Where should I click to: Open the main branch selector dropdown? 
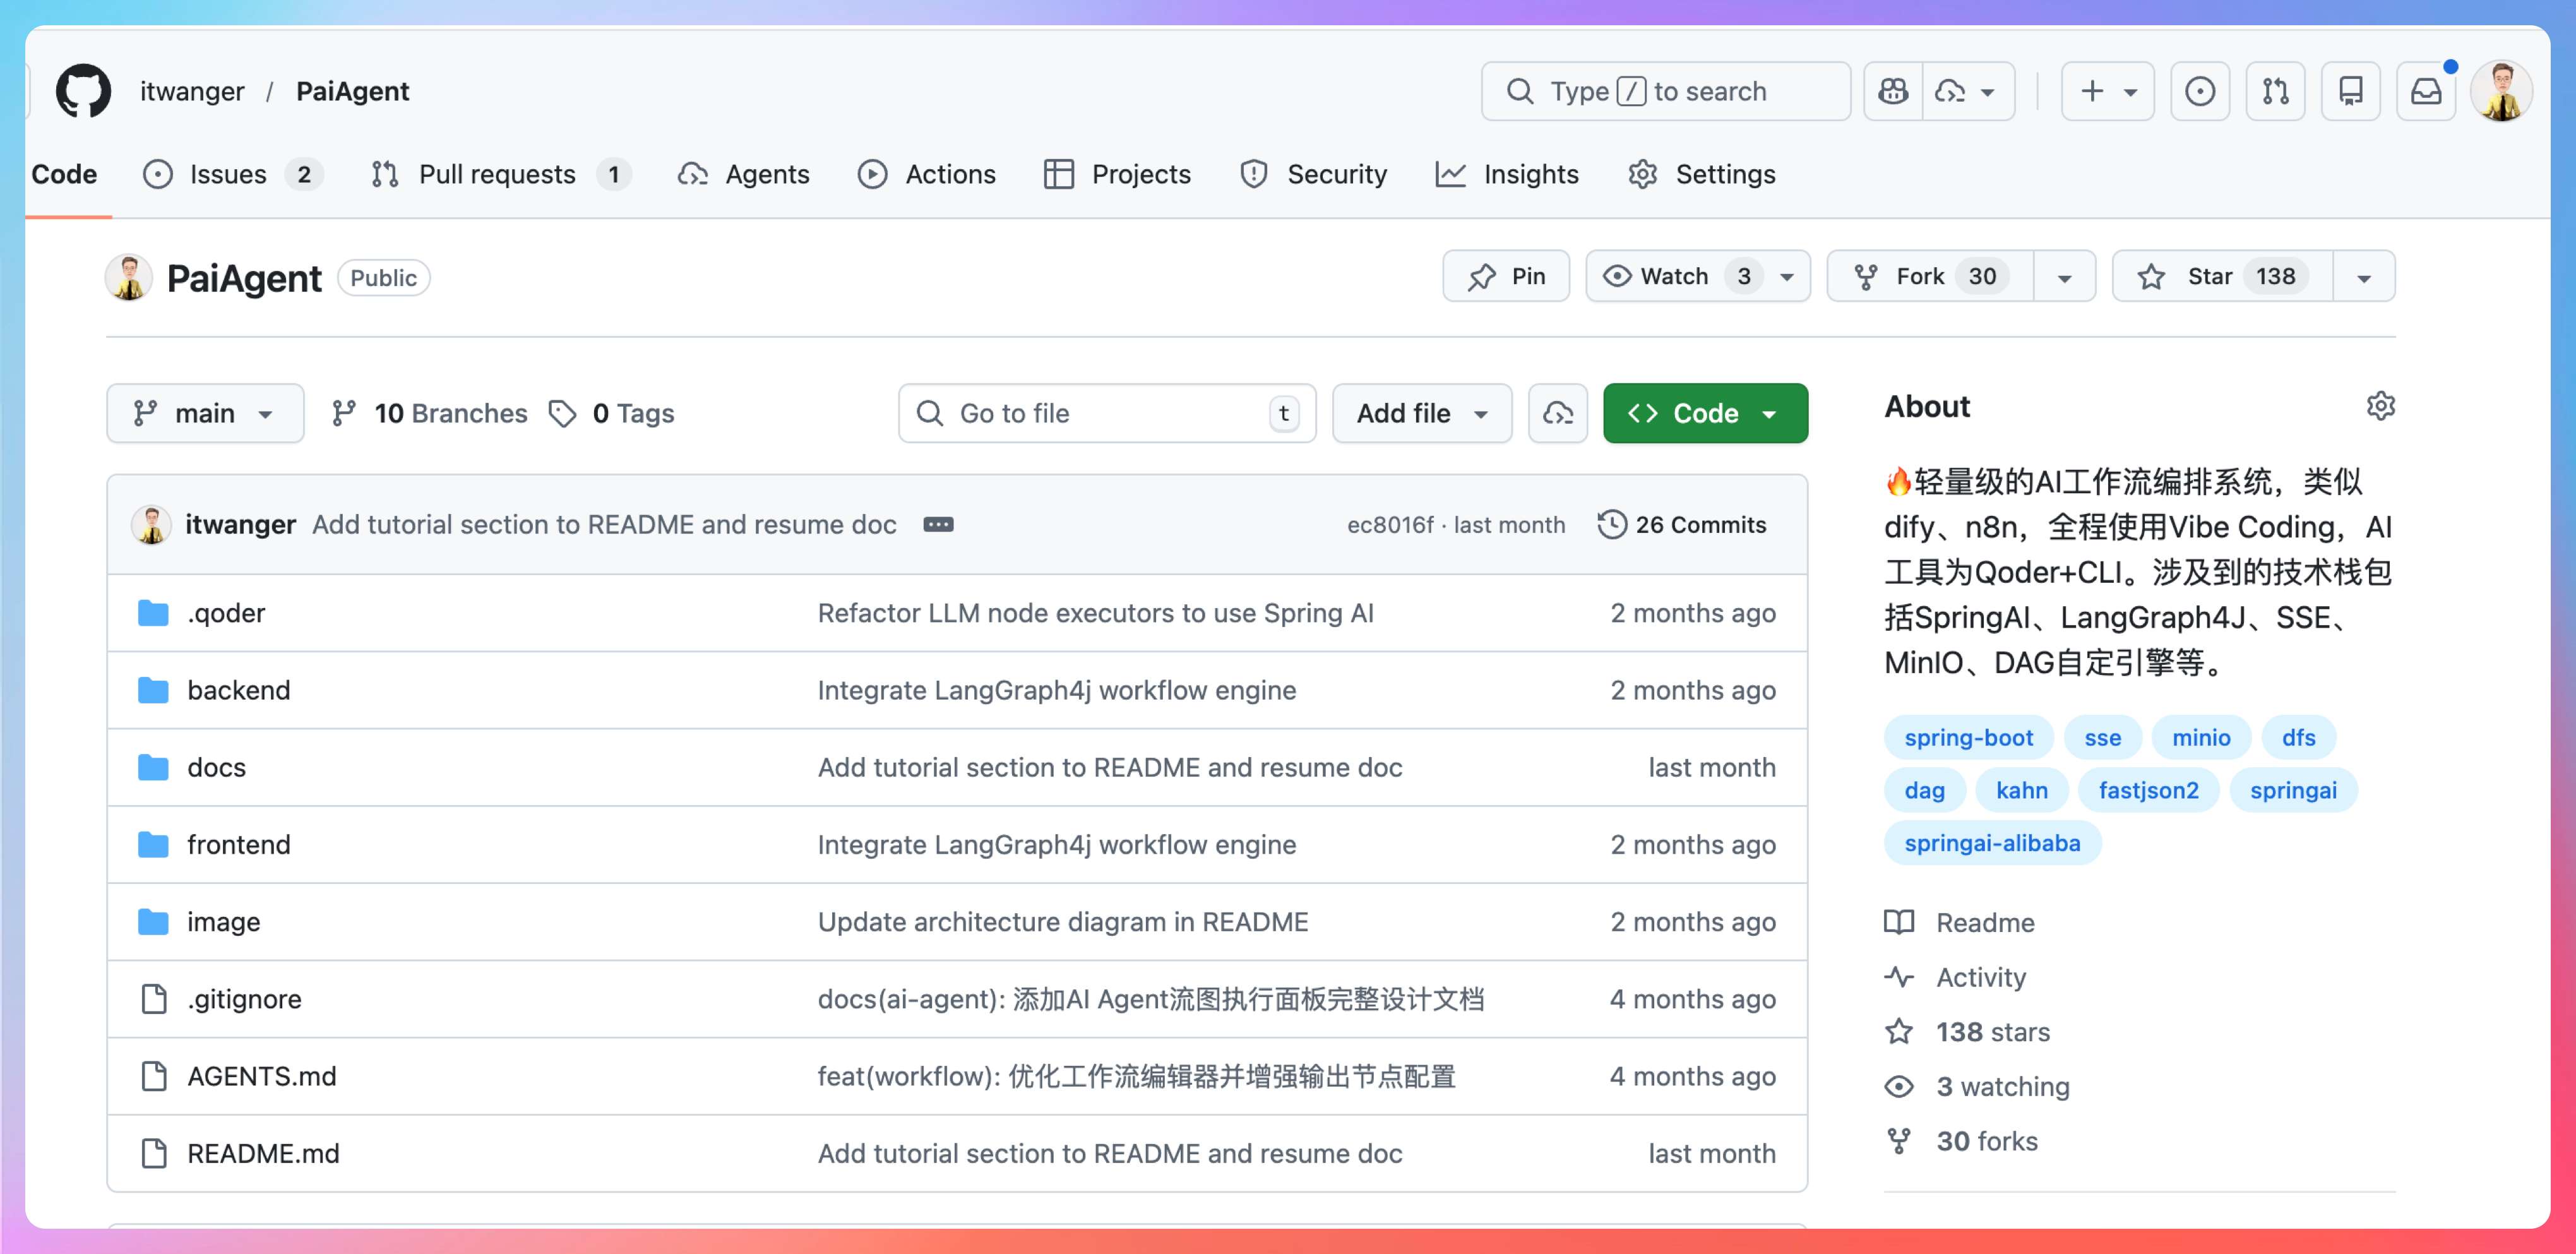[205, 413]
